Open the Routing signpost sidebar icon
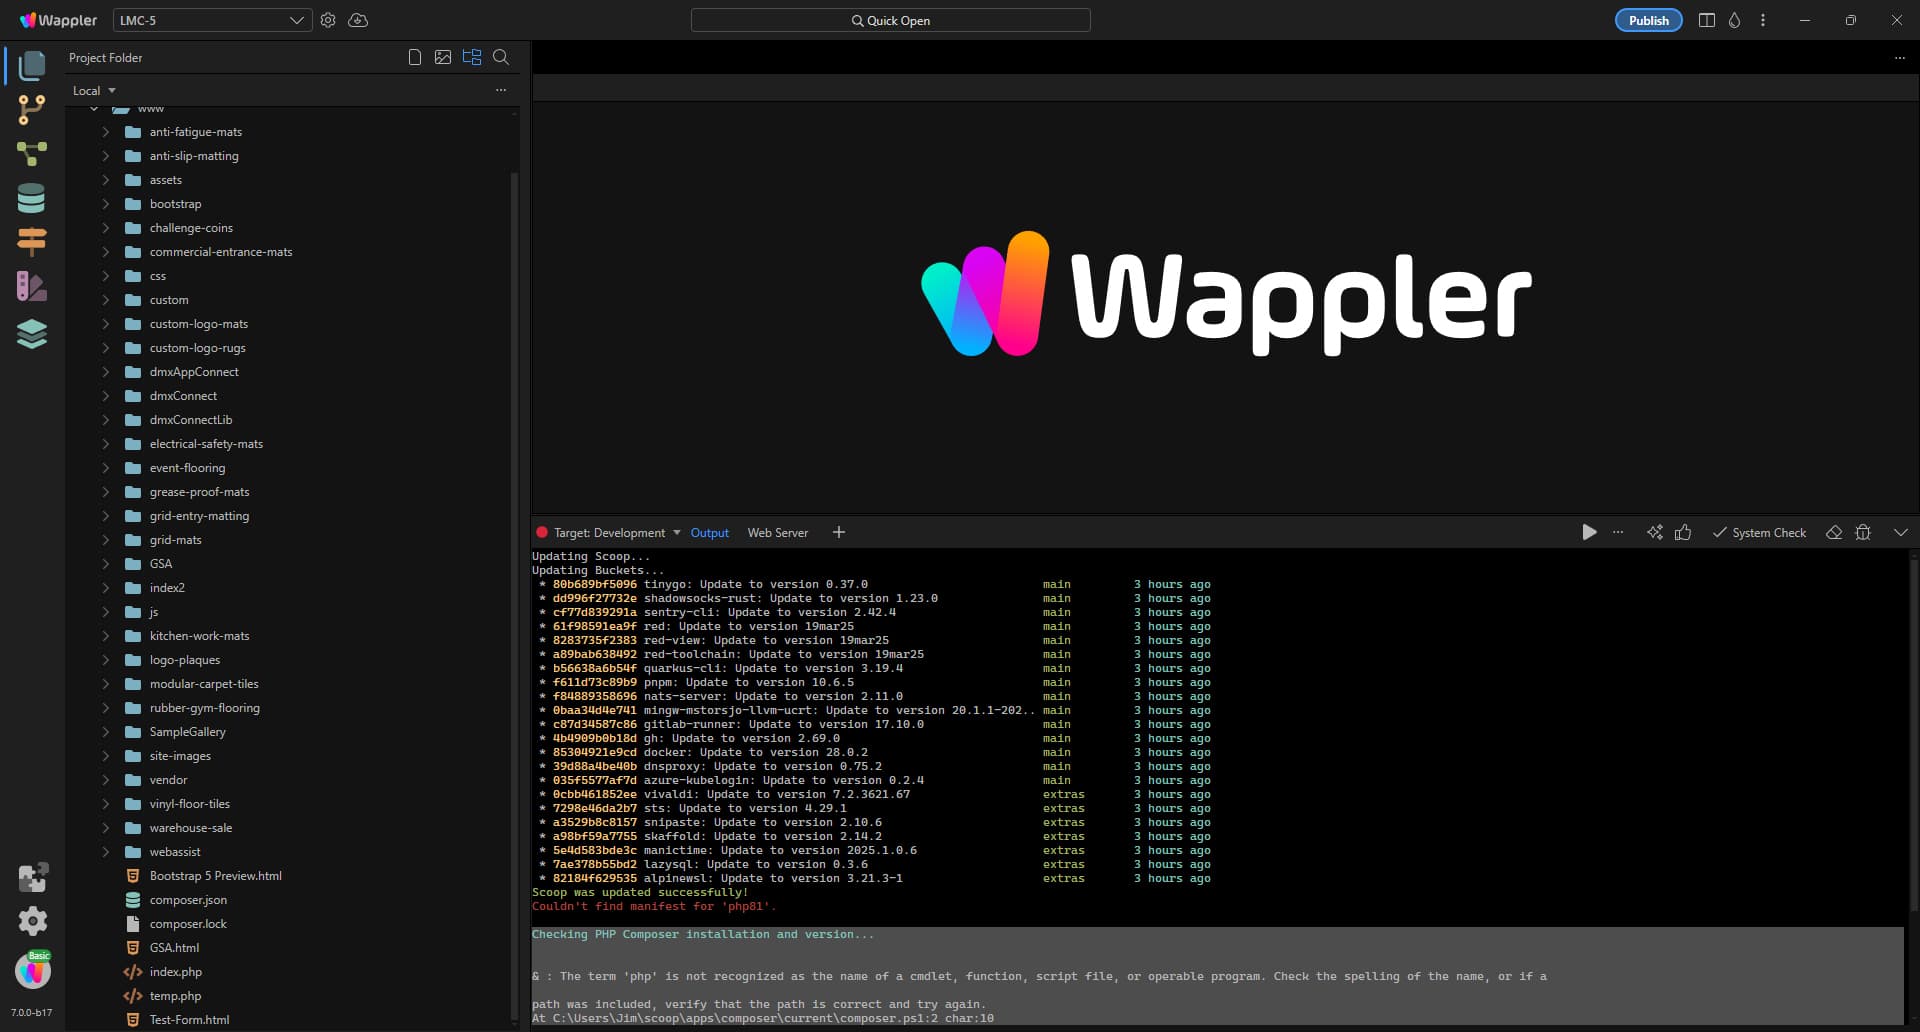This screenshot has width=1920, height=1032. (x=32, y=242)
